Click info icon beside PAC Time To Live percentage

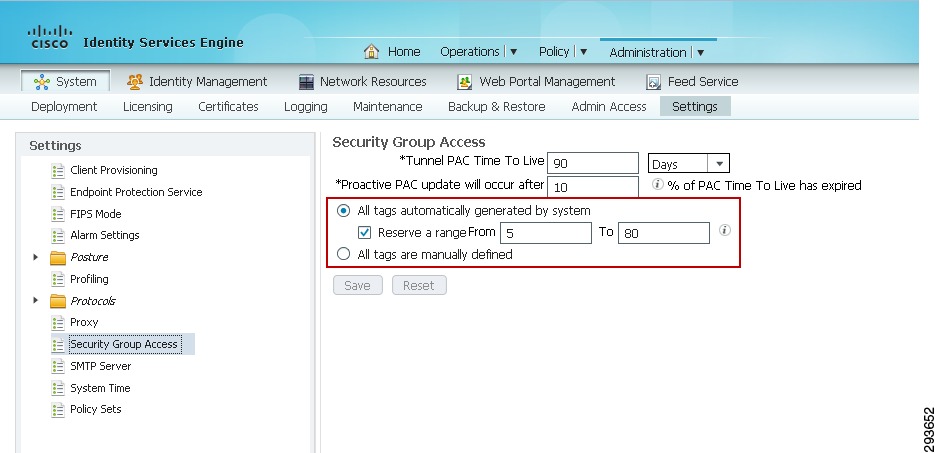[x=658, y=184]
